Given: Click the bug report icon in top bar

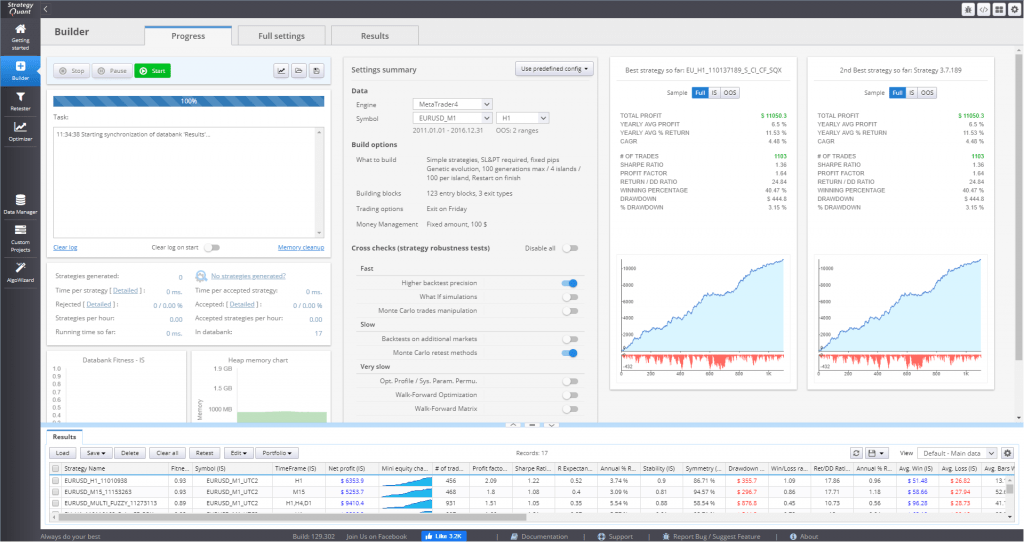Looking at the screenshot, I should tap(967, 9).
